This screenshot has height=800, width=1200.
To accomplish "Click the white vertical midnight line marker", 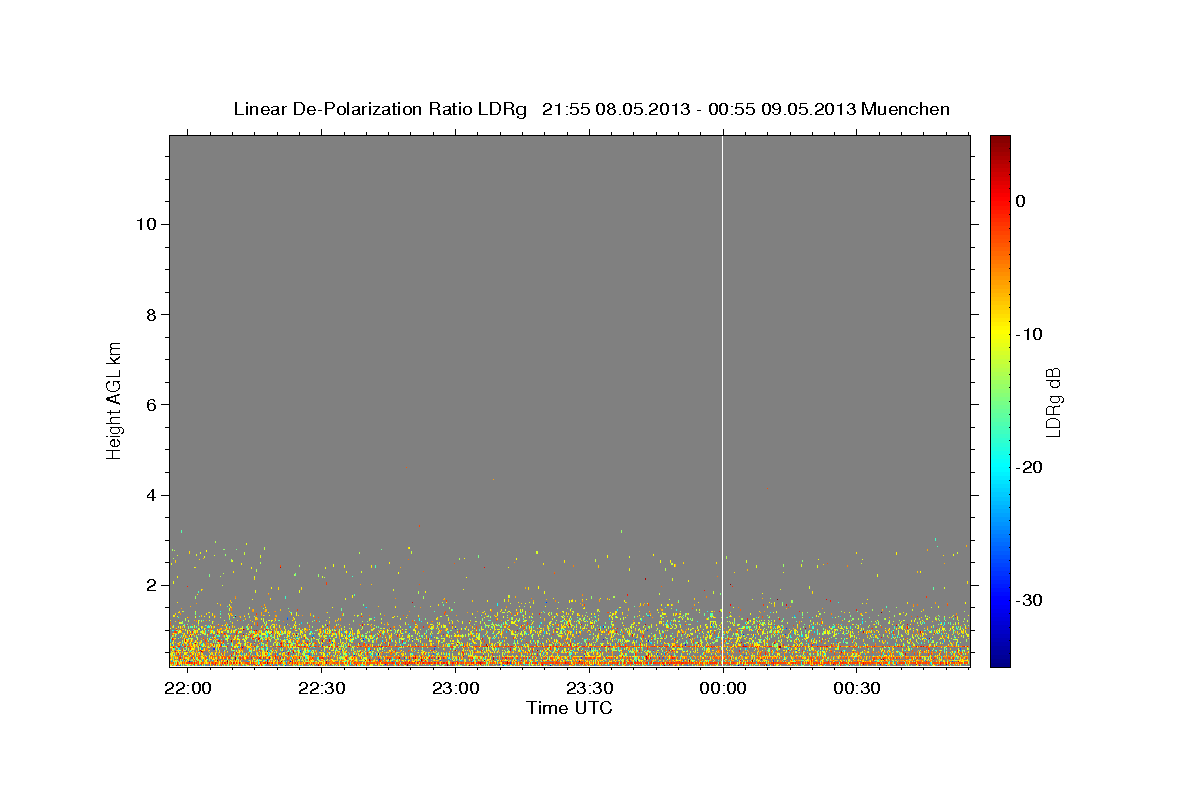I will 723,400.
